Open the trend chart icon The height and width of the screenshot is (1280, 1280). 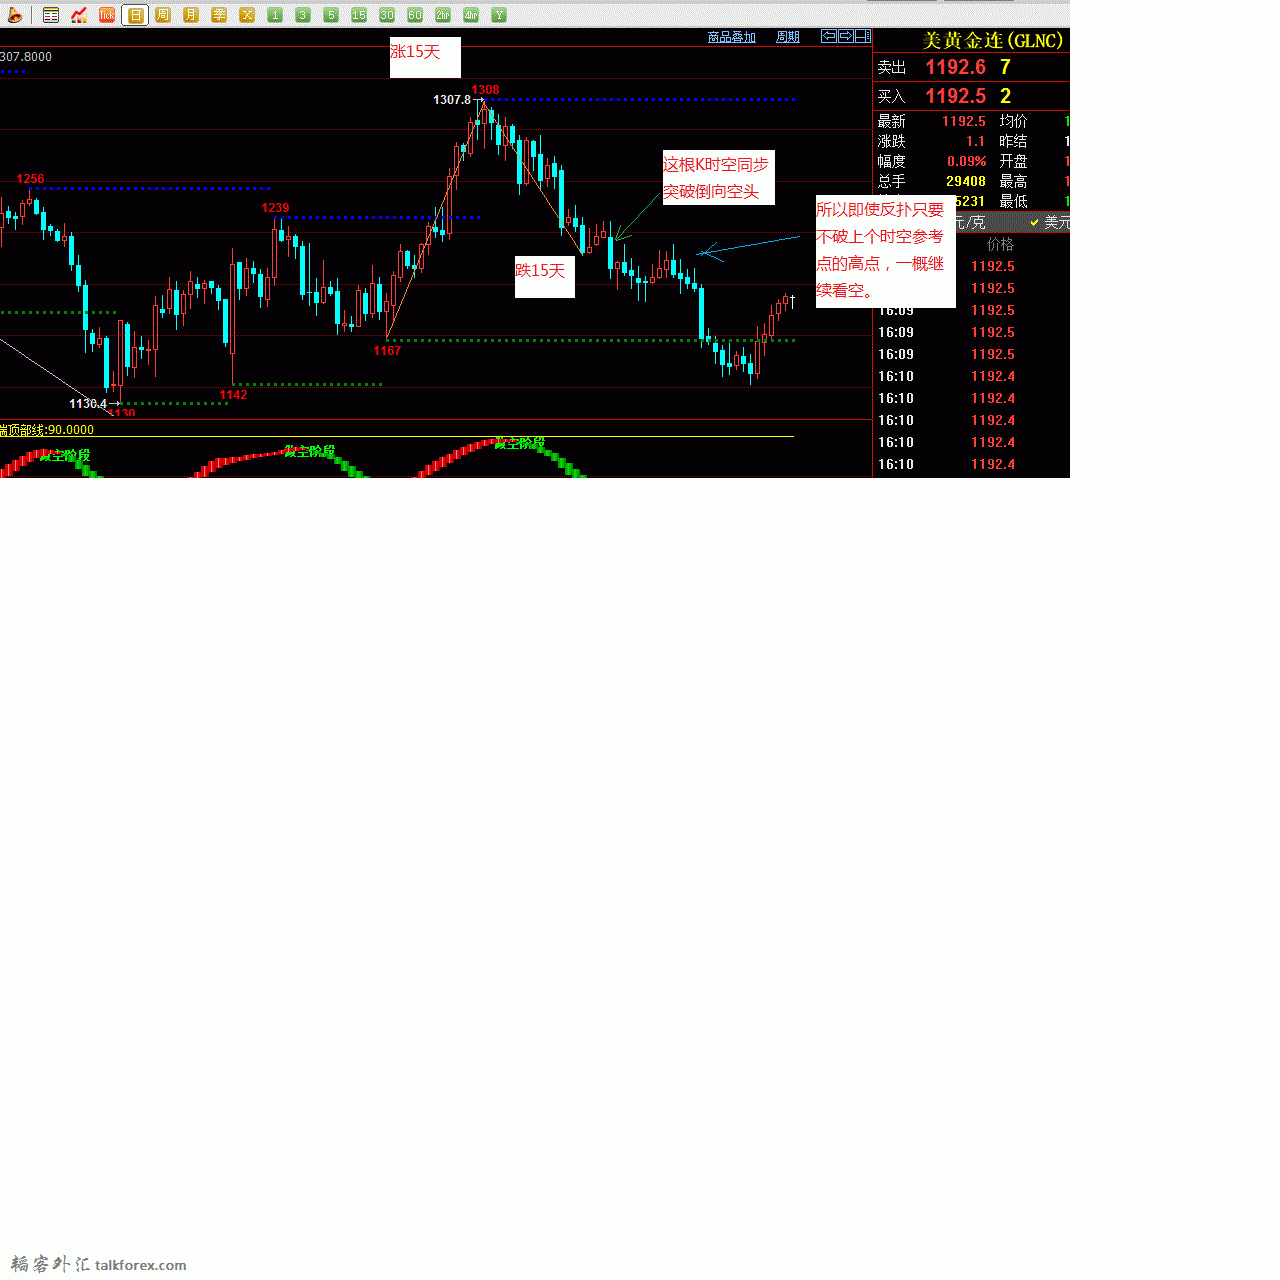pyautogui.click(x=79, y=15)
